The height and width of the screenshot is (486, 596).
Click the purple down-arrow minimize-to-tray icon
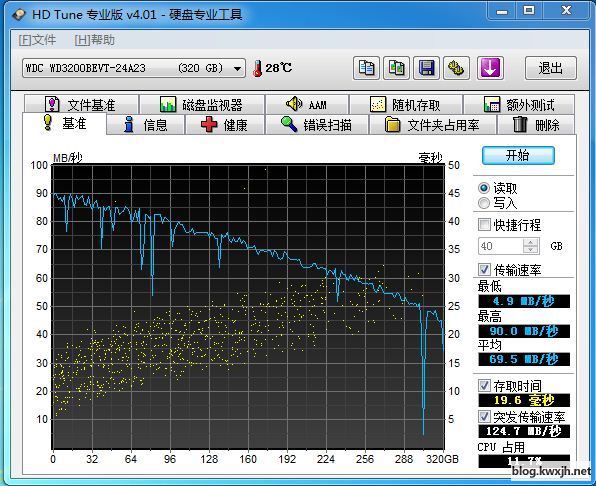tap(490, 68)
